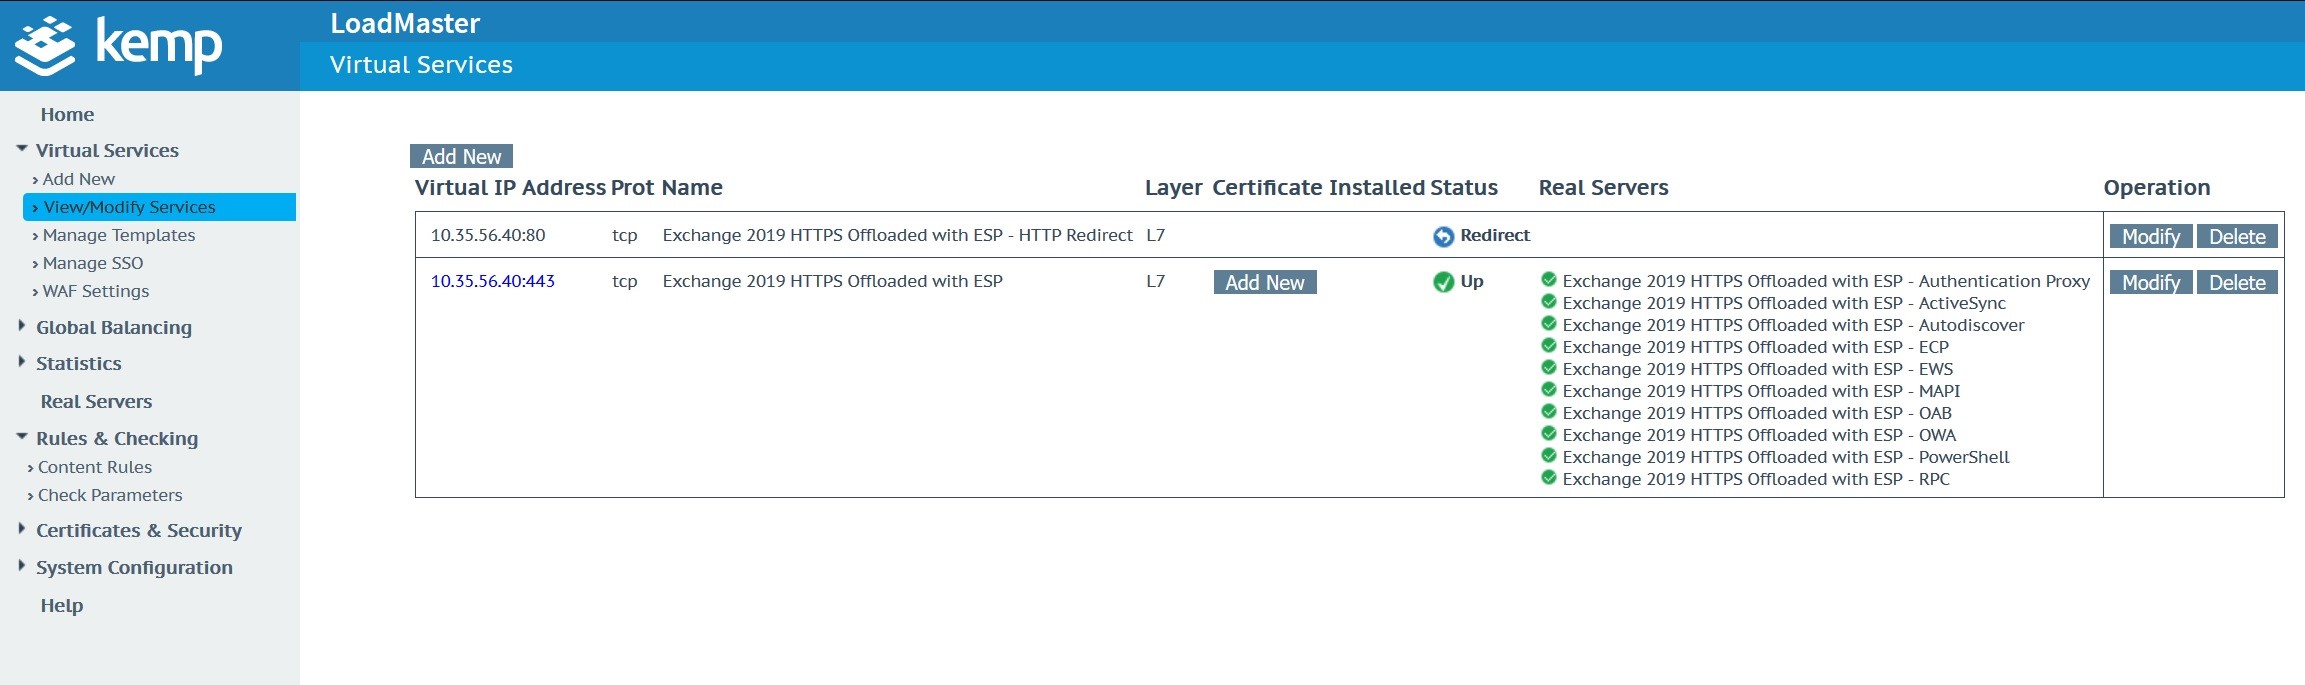Expand the Statistics section
The image size is (2305, 685).
(22, 362)
